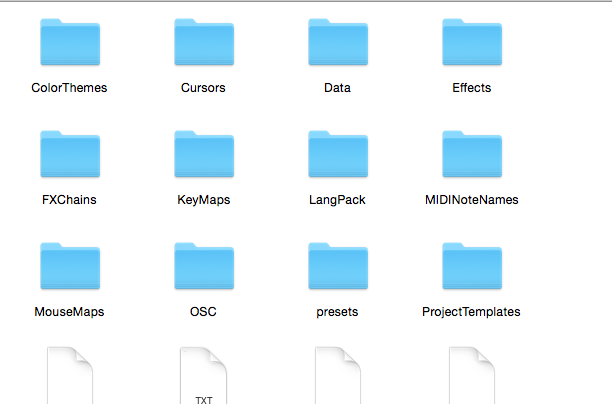
Task: Select the TXT document file icon
Action: click(x=204, y=376)
